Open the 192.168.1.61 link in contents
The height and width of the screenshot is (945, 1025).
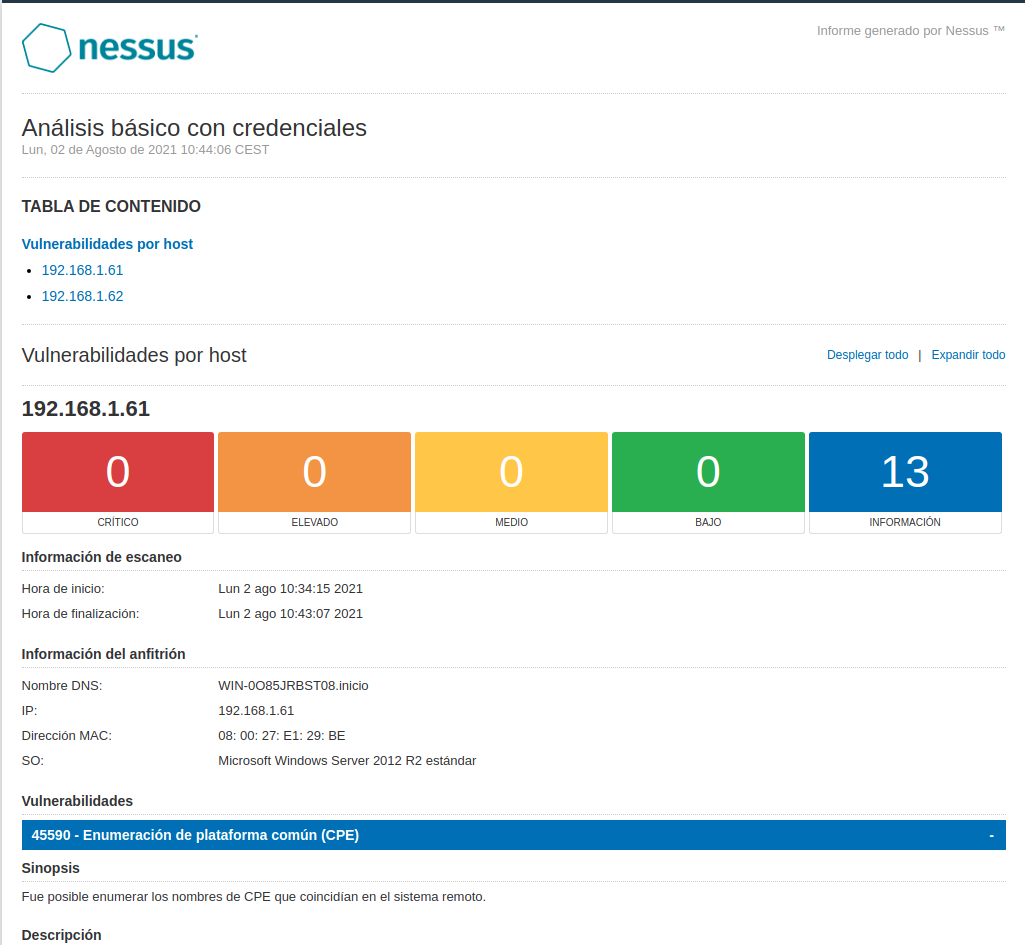click(82, 270)
